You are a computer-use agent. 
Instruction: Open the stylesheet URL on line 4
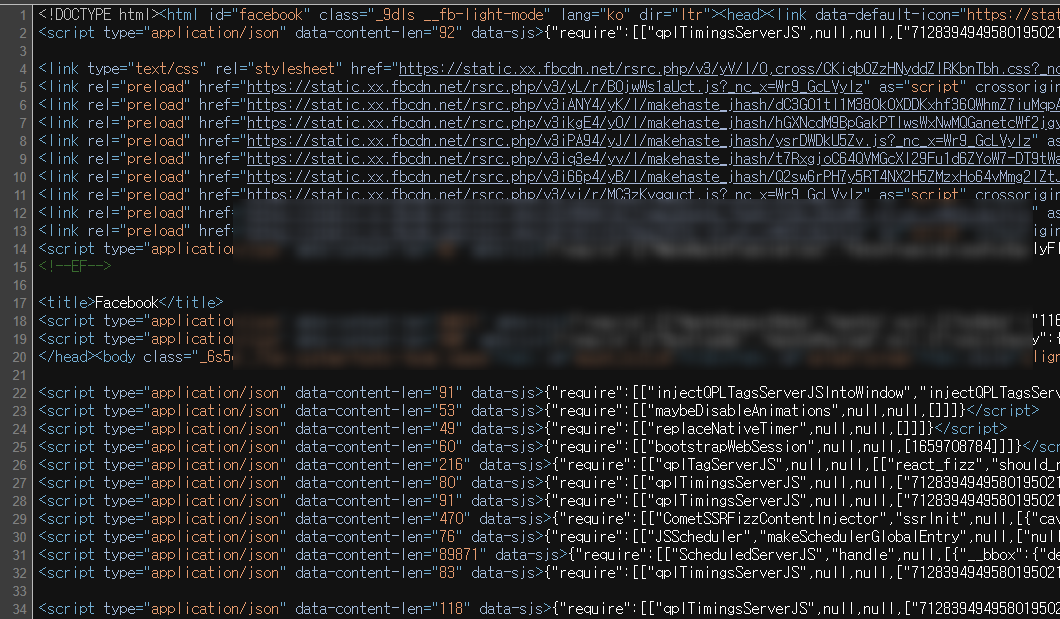[729, 69]
